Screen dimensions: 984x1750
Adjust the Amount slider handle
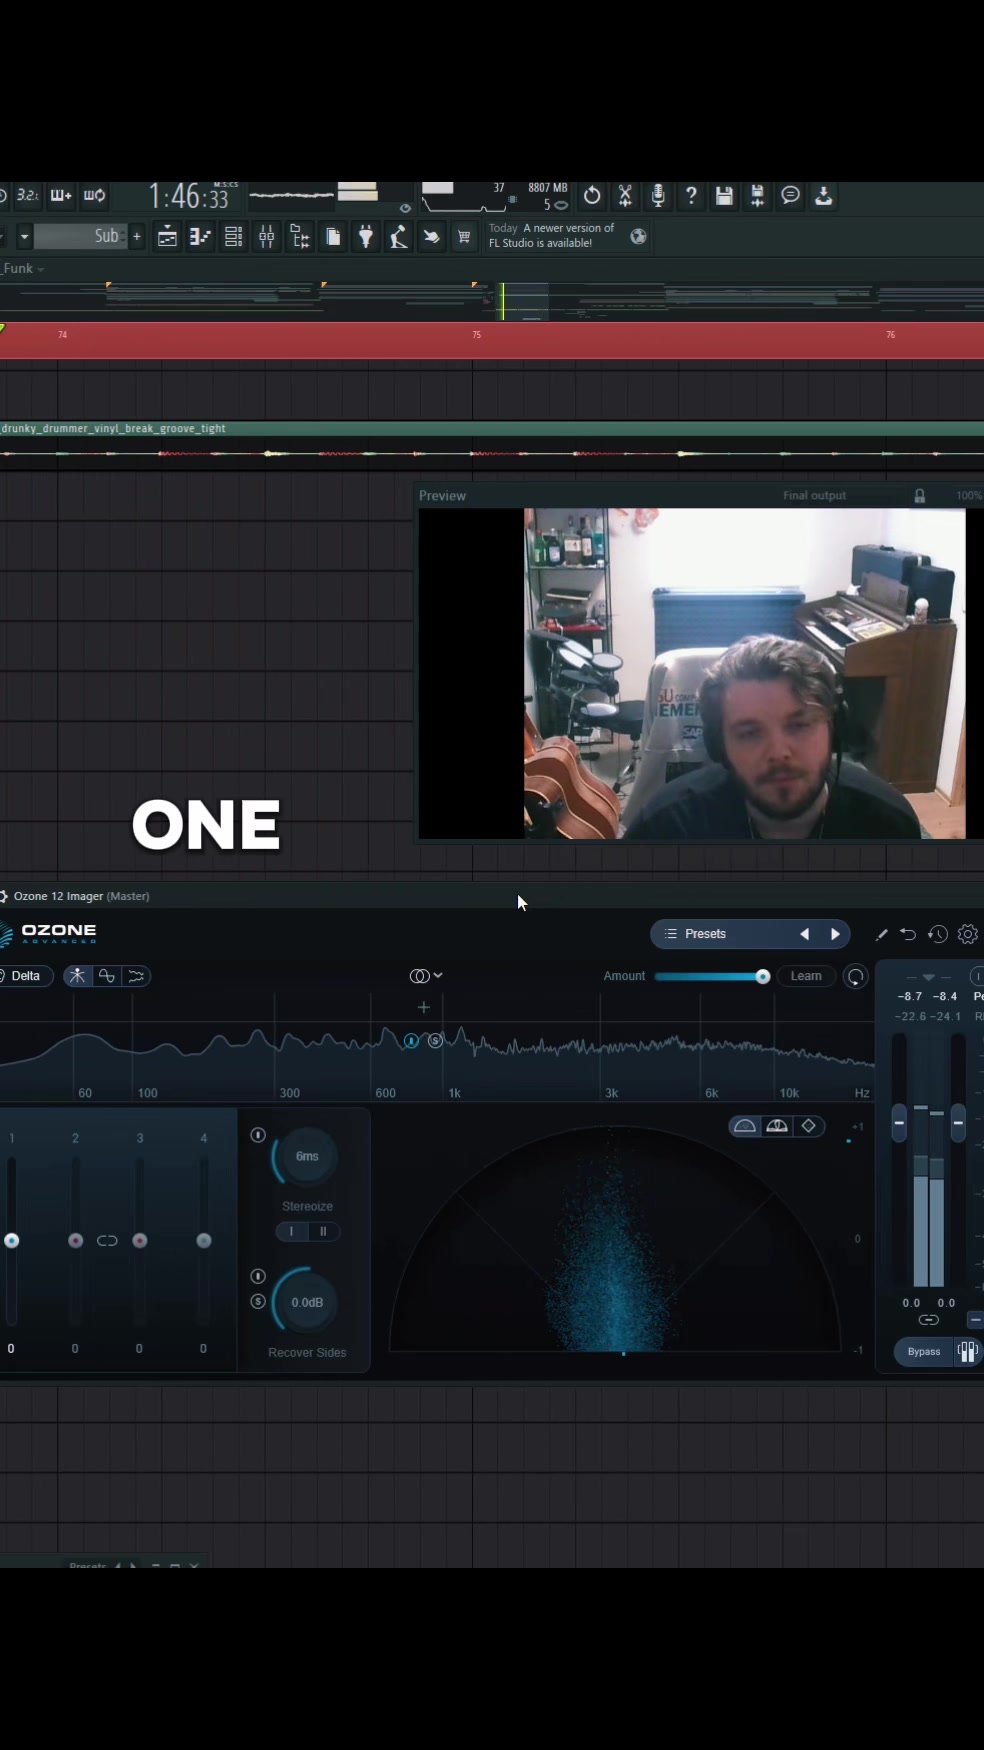763,976
